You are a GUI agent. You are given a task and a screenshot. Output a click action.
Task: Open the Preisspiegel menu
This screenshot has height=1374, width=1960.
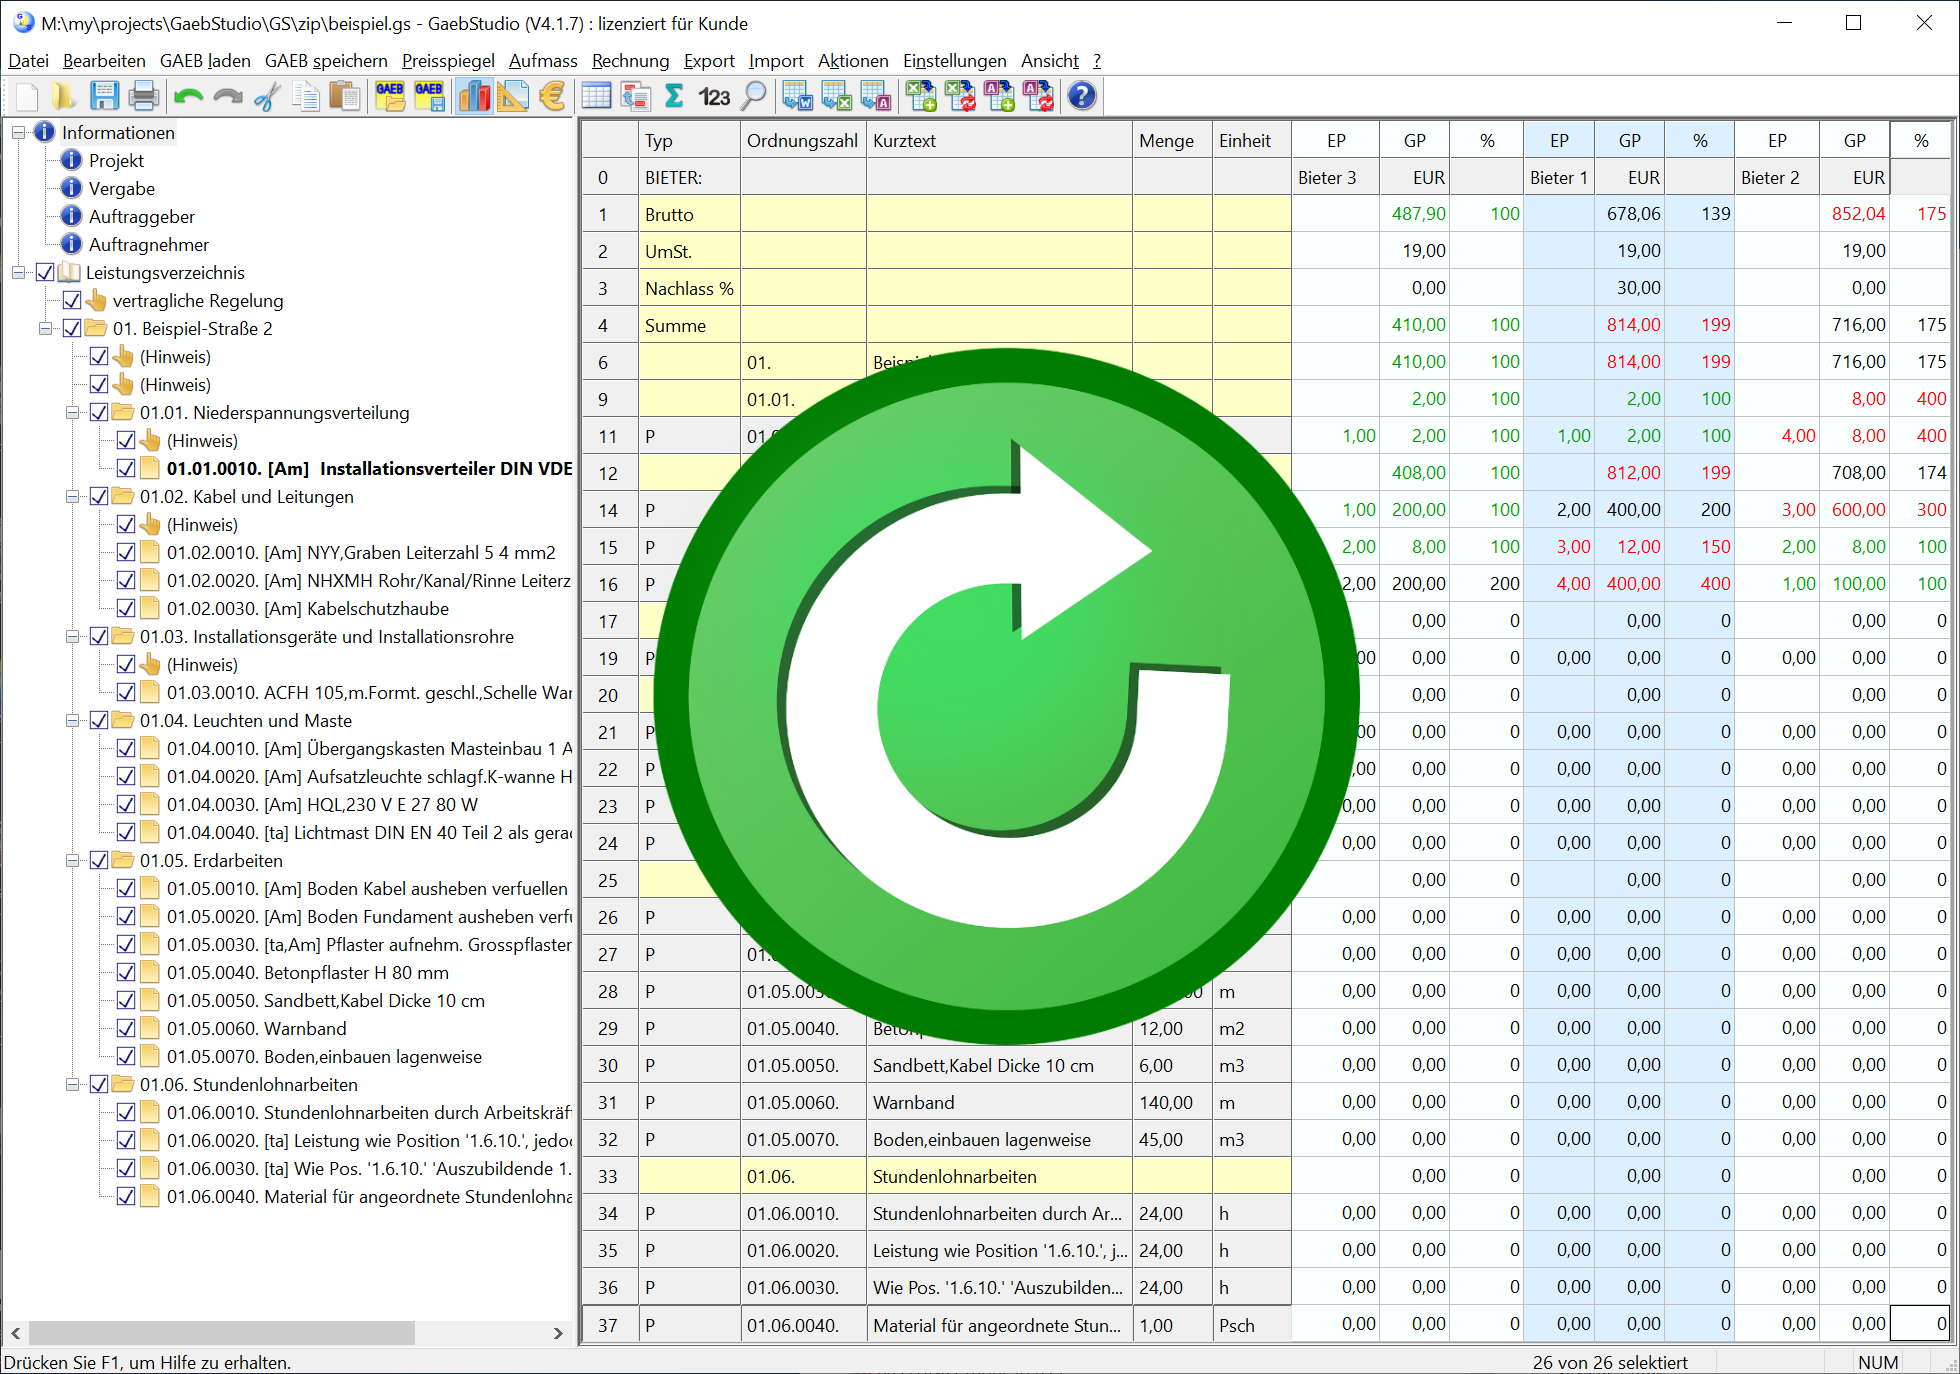point(448,61)
